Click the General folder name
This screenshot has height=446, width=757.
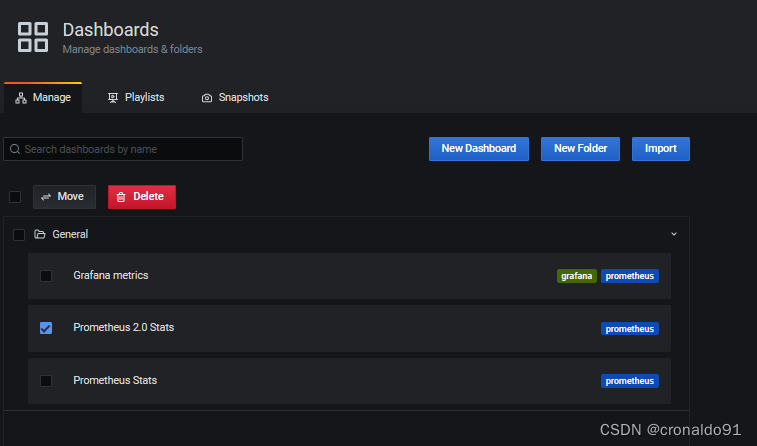click(70, 234)
